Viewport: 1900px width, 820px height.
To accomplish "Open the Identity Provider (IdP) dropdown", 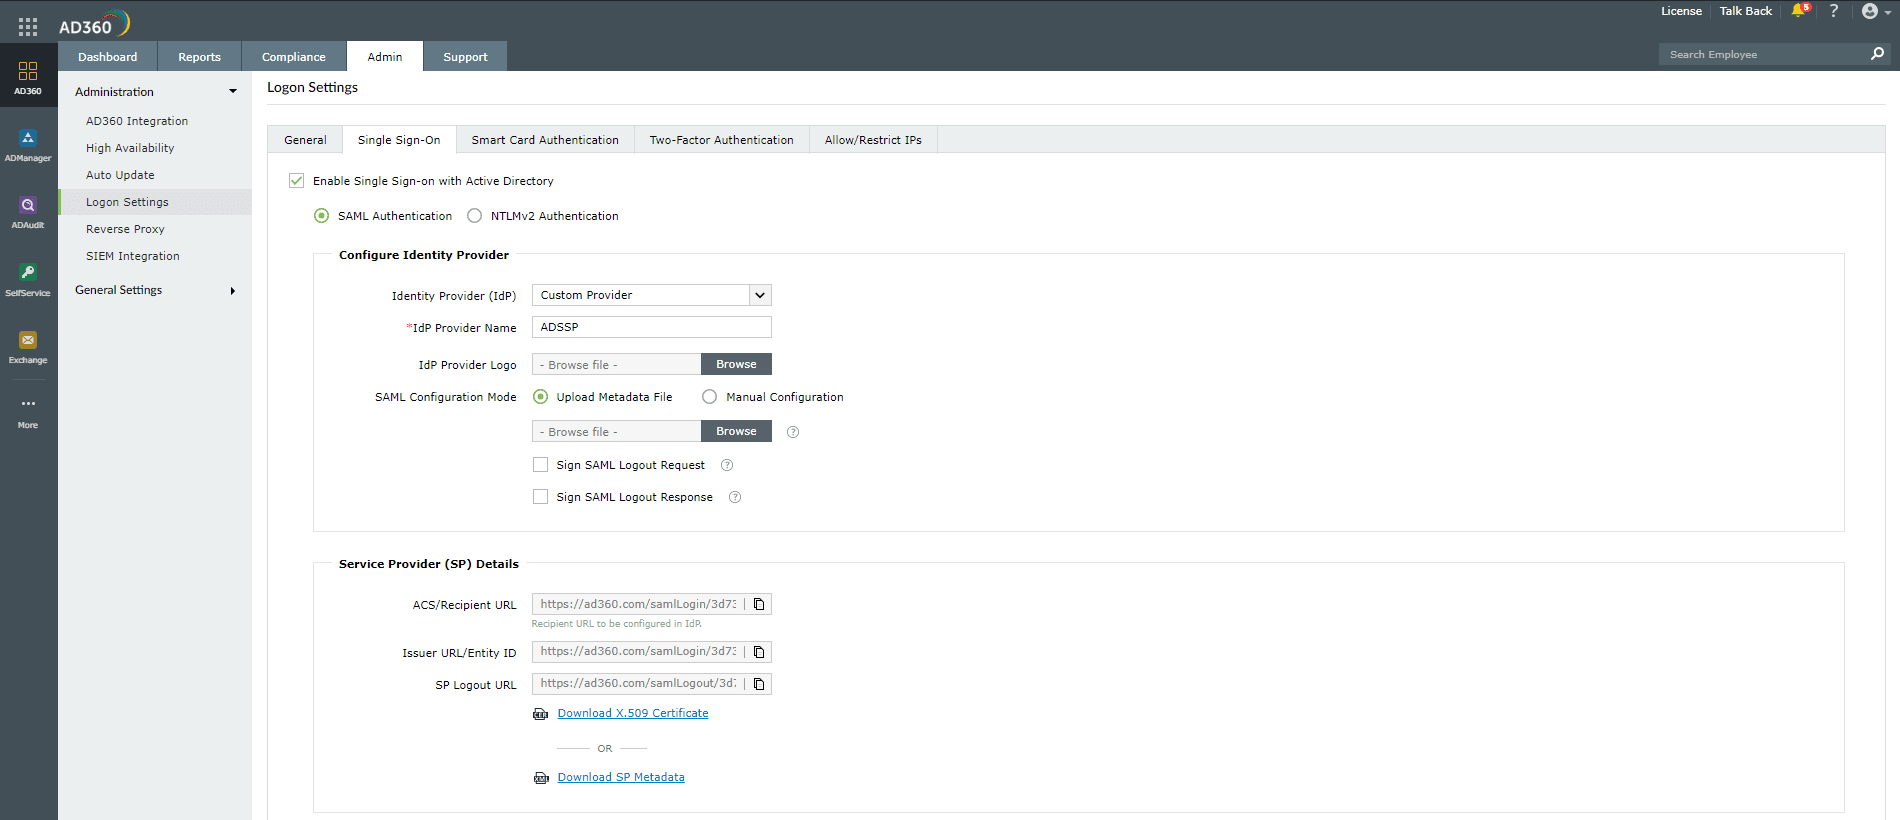I will point(652,295).
